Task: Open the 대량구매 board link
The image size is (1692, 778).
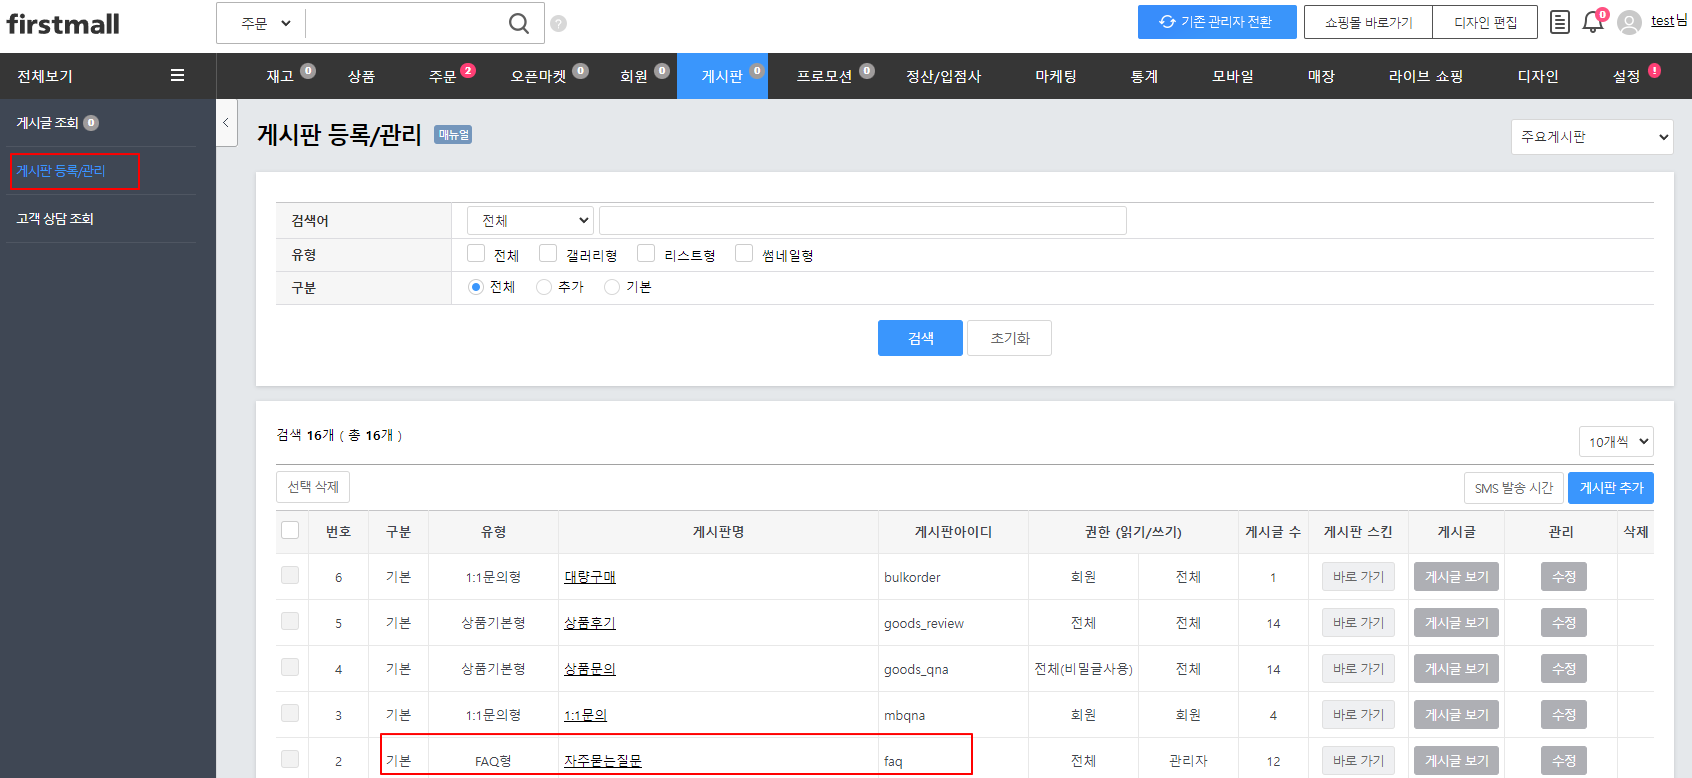Action: 590,577
